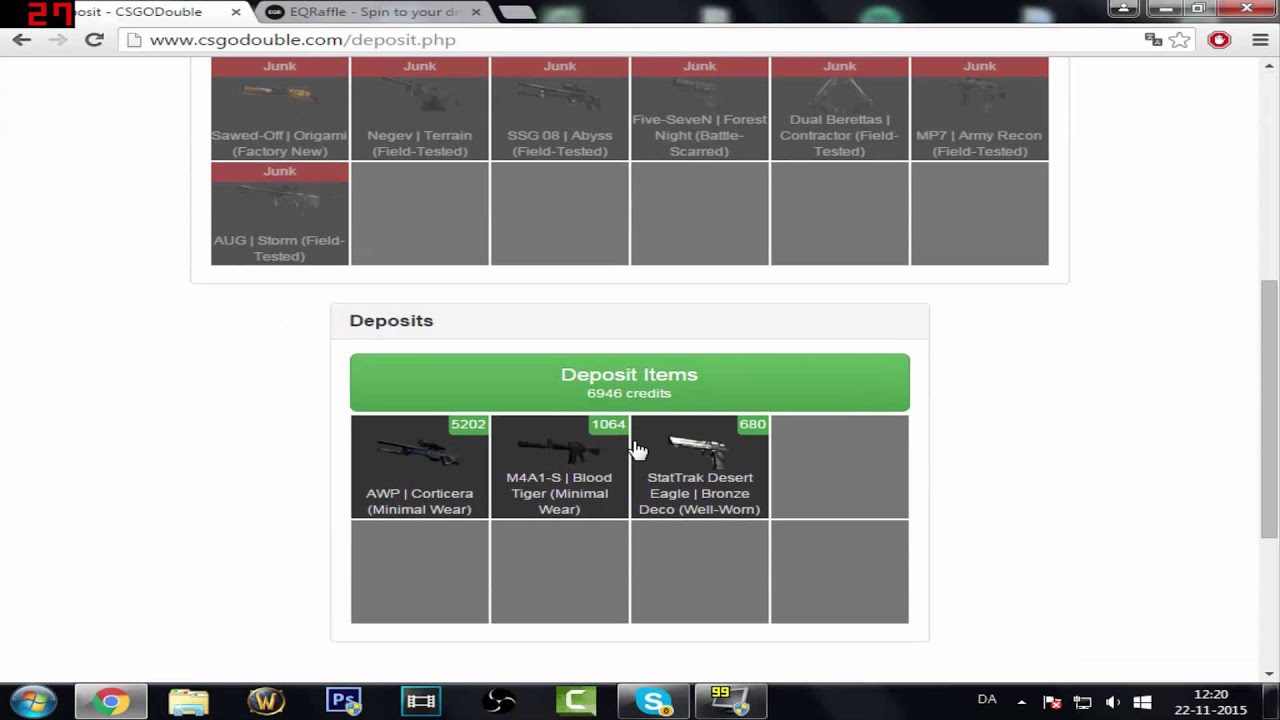Click the 5202 credit value badge
This screenshot has height=720, width=1280.
point(468,424)
